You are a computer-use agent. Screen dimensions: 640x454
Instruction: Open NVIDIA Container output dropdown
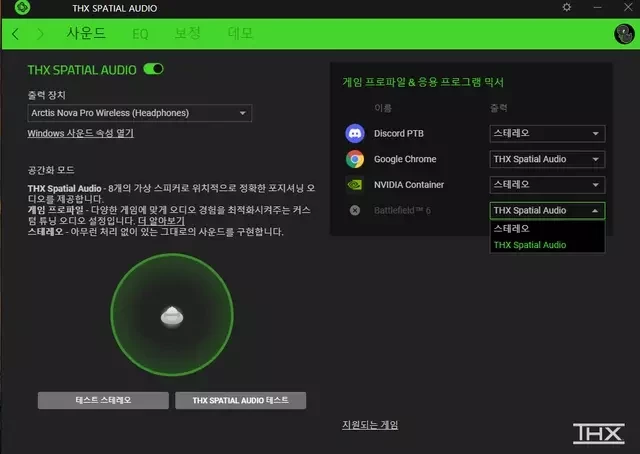pyautogui.click(x=547, y=185)
